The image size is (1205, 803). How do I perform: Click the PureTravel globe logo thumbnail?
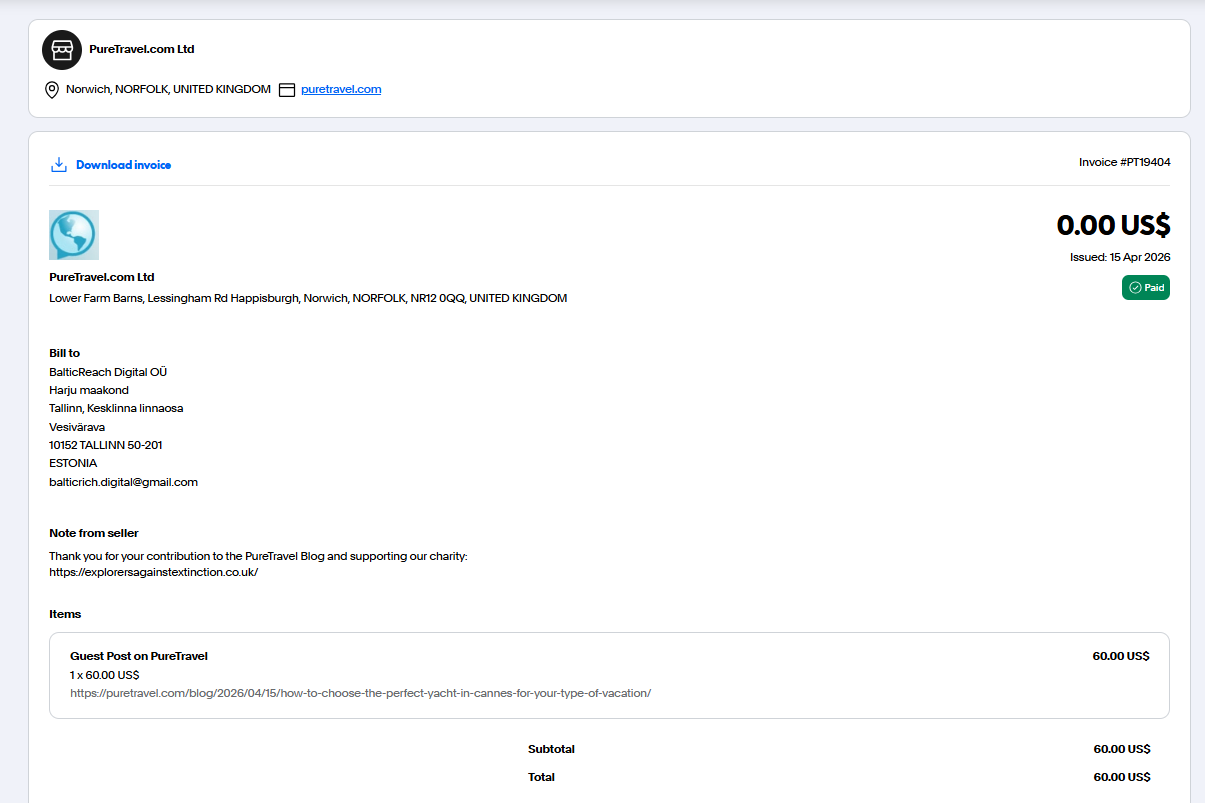(74, 235)
